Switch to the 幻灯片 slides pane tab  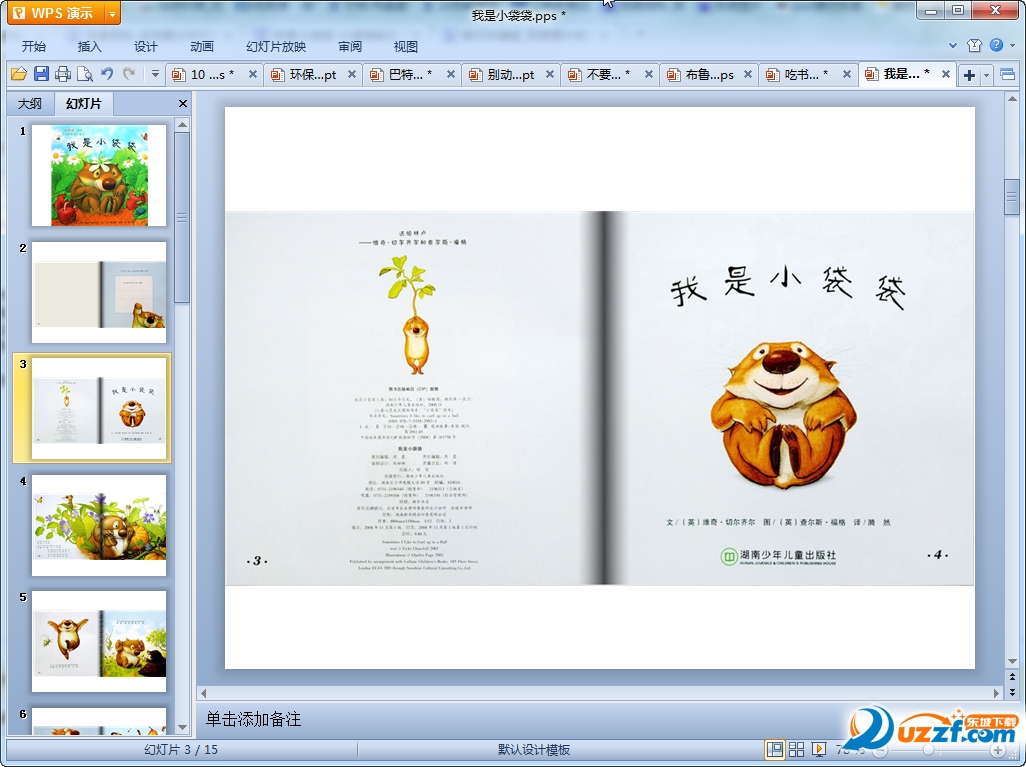(84, 103)
